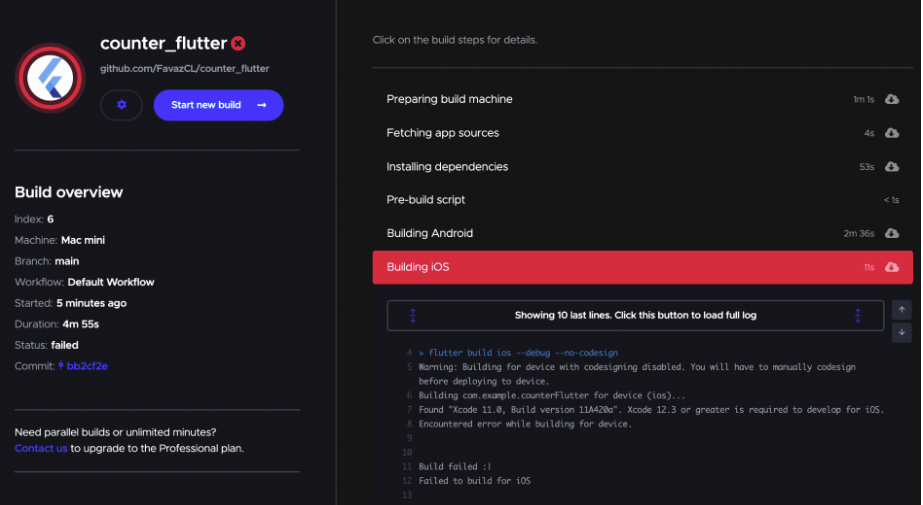Expand the Preparing build machine step
The width and height of the screenshot is (923, 505).
pos(642,99)
